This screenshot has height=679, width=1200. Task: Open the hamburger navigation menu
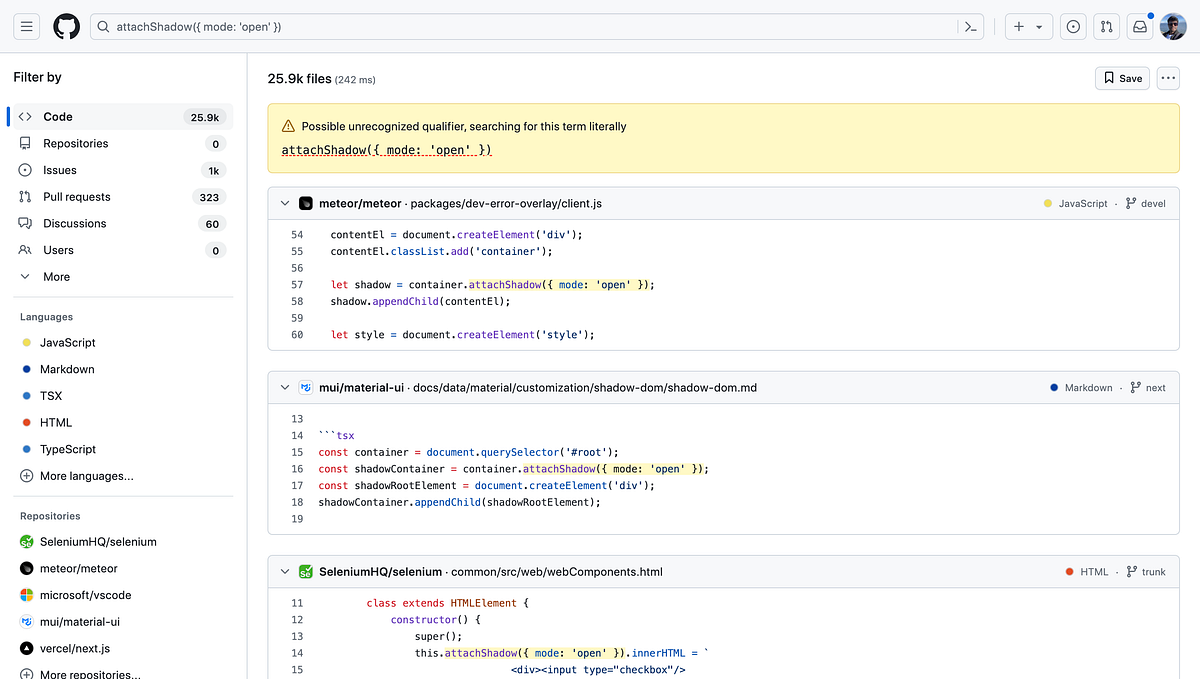26,26
